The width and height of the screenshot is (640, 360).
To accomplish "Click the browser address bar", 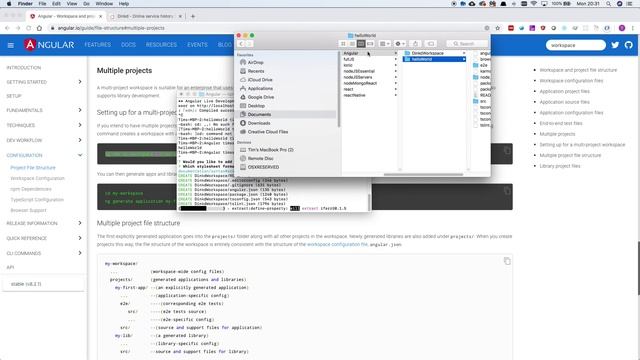I will point(265,28).
